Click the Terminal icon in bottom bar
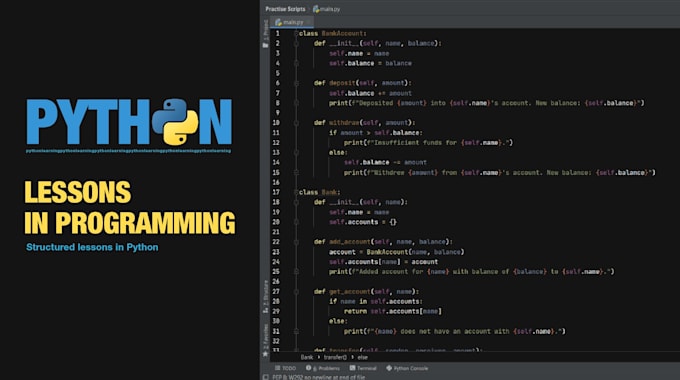 [x=353, y=368]
